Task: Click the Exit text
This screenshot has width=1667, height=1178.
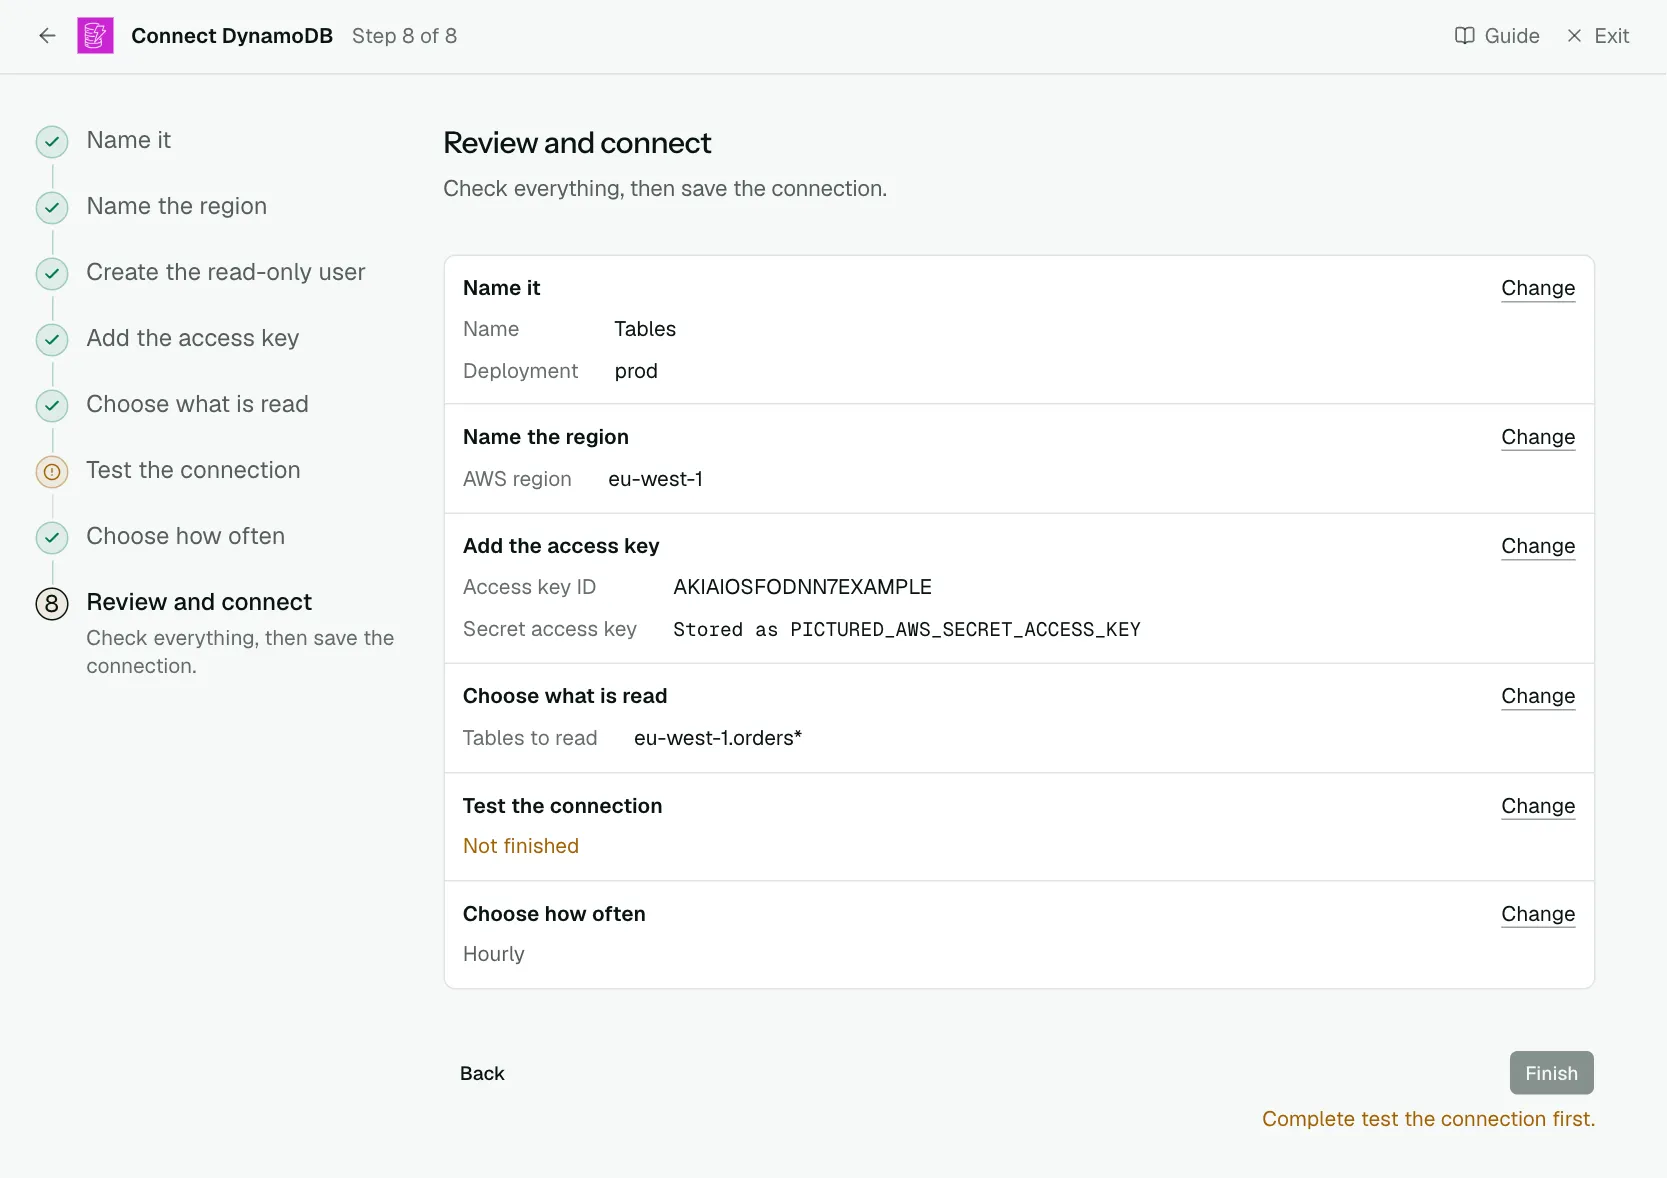Action: (x=1612, y=36)
